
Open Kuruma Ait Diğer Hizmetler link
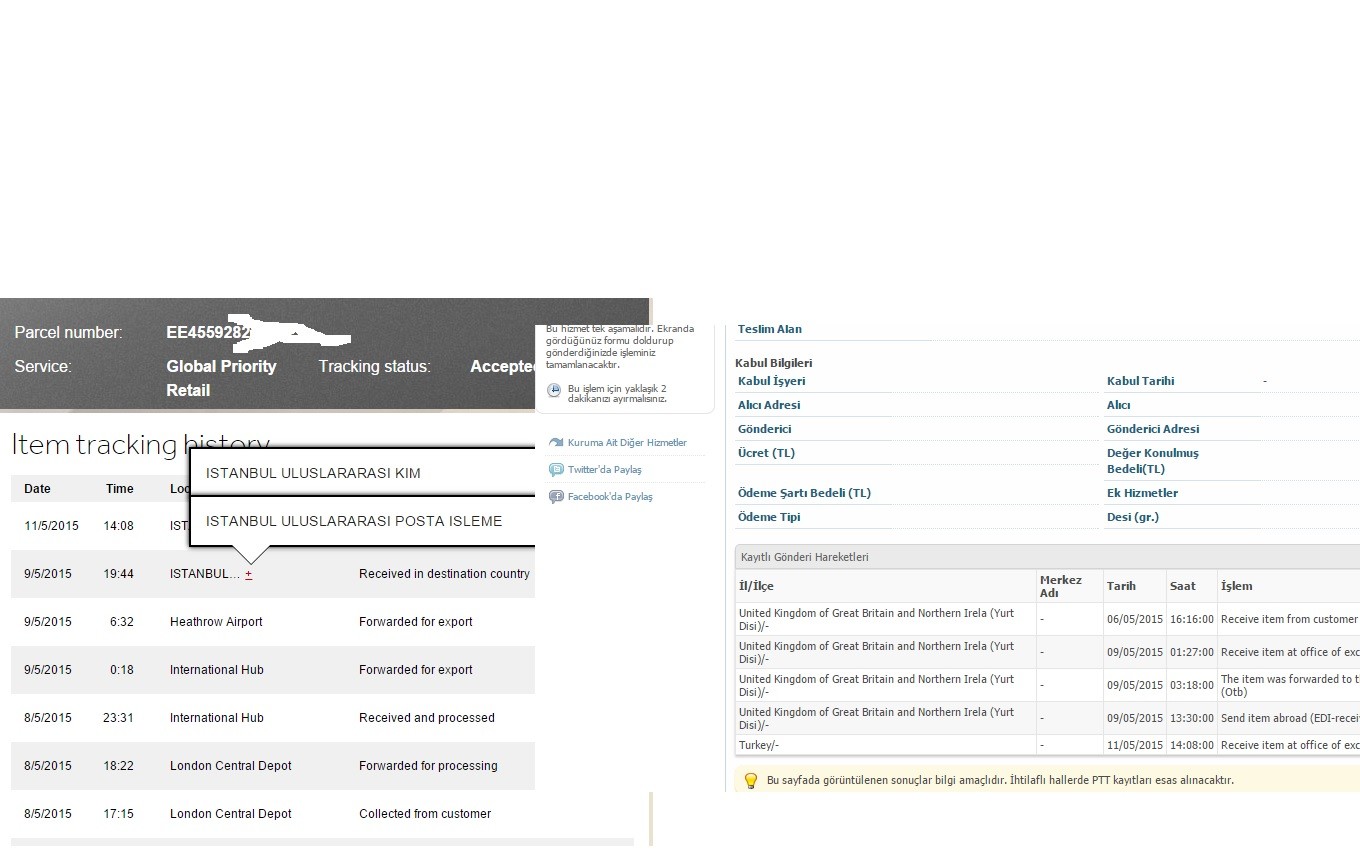coord(627,443)
